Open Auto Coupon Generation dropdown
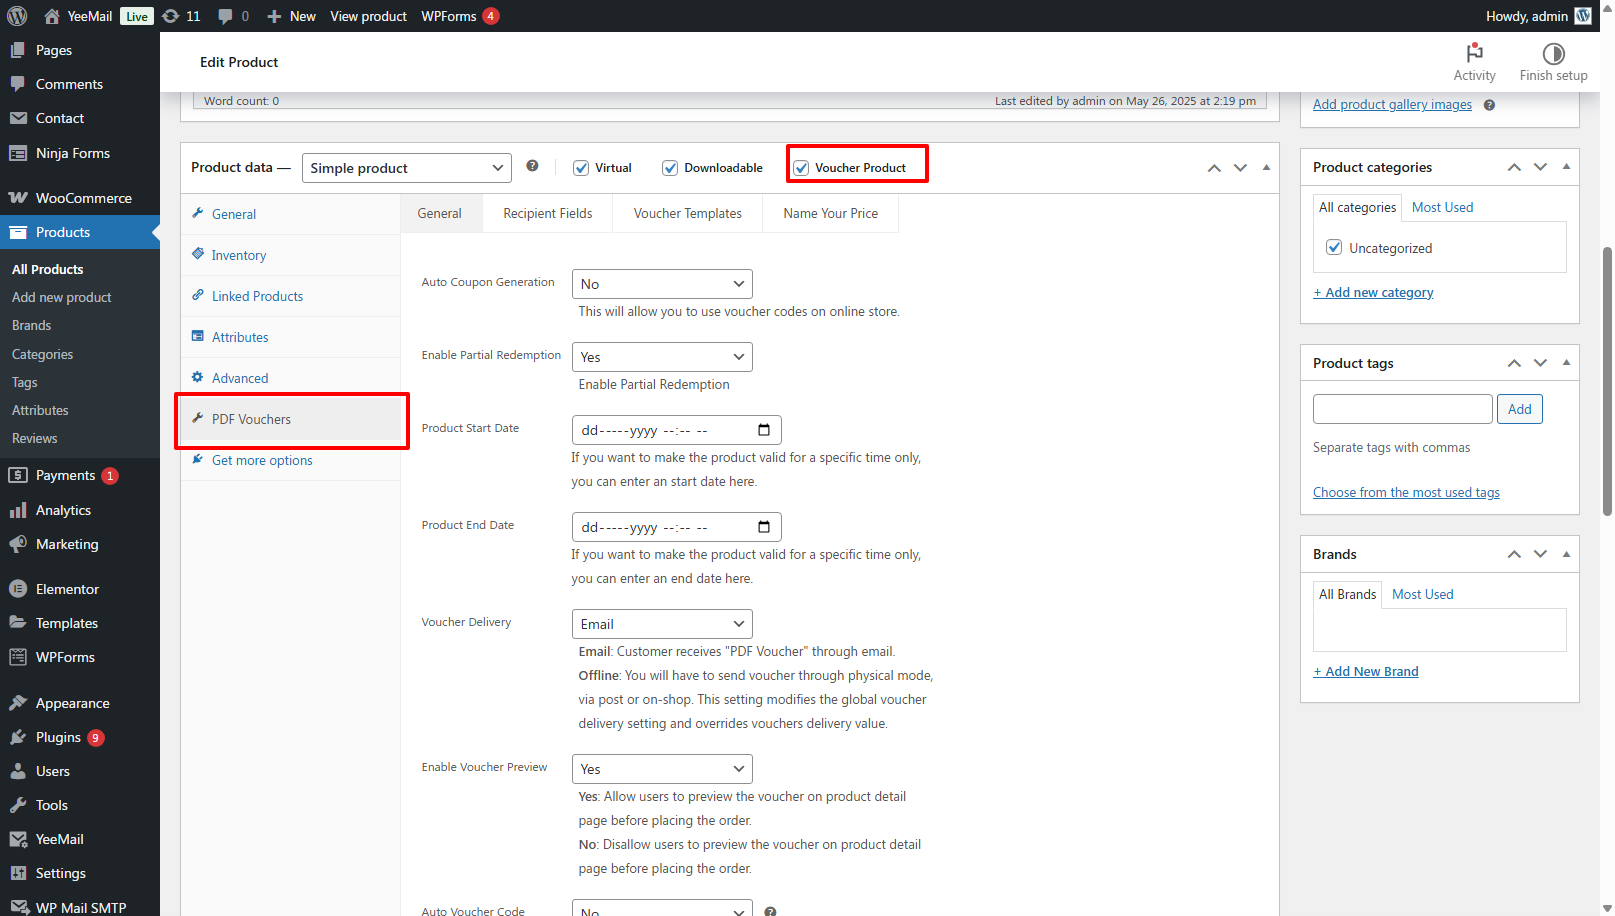This screenshot has height=916, width=1615. pyautogui.click(x=662, y=284)
